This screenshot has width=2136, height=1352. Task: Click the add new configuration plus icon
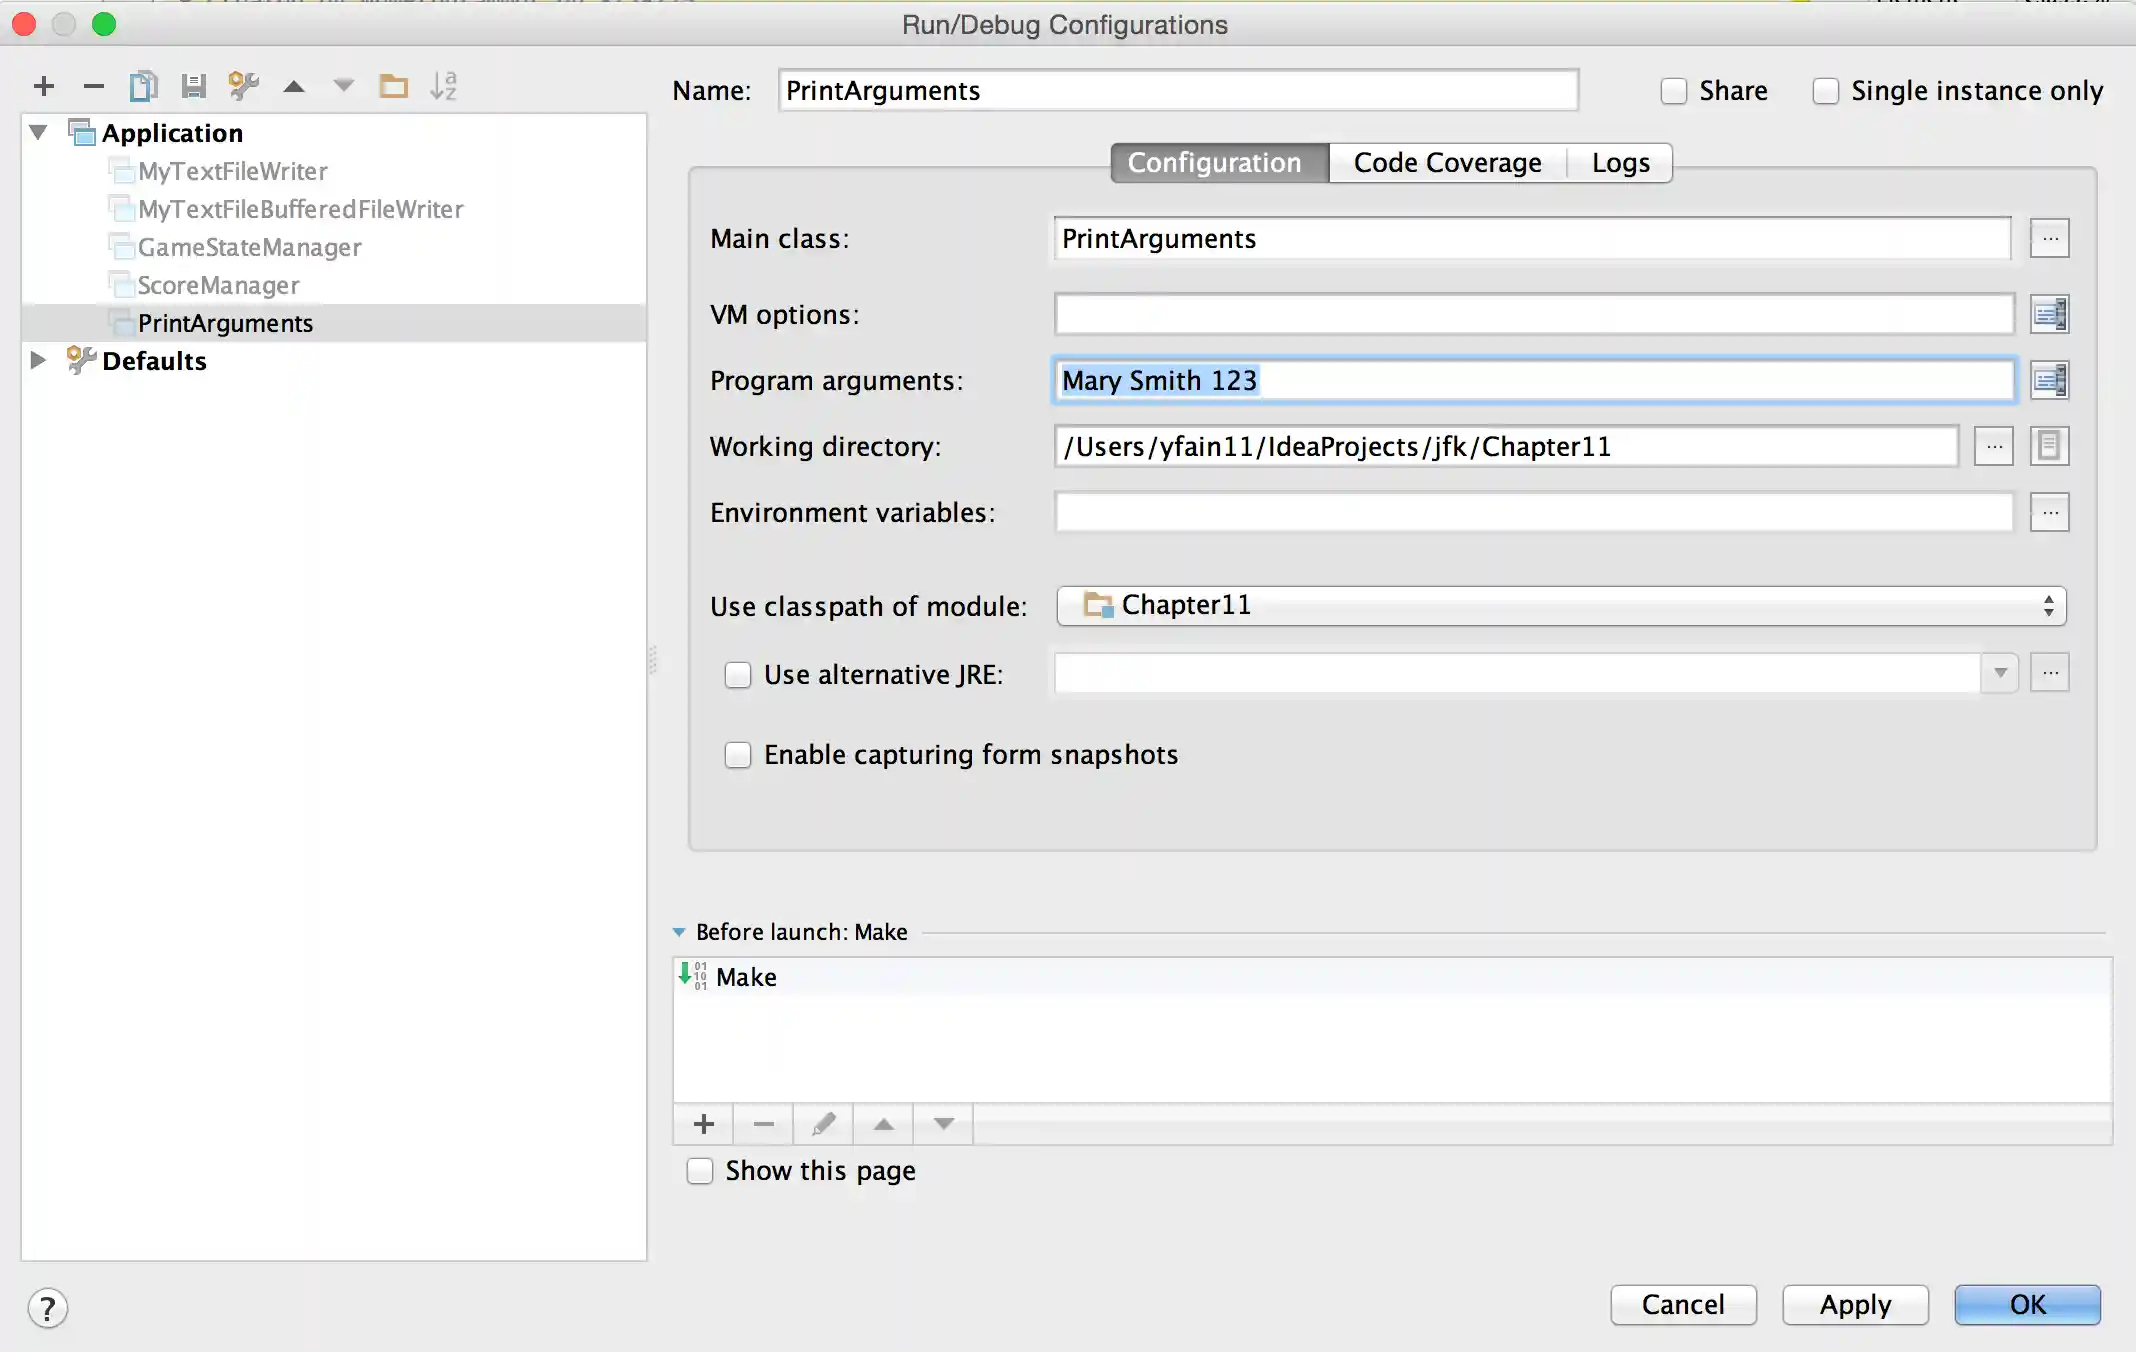pos(43,86)
